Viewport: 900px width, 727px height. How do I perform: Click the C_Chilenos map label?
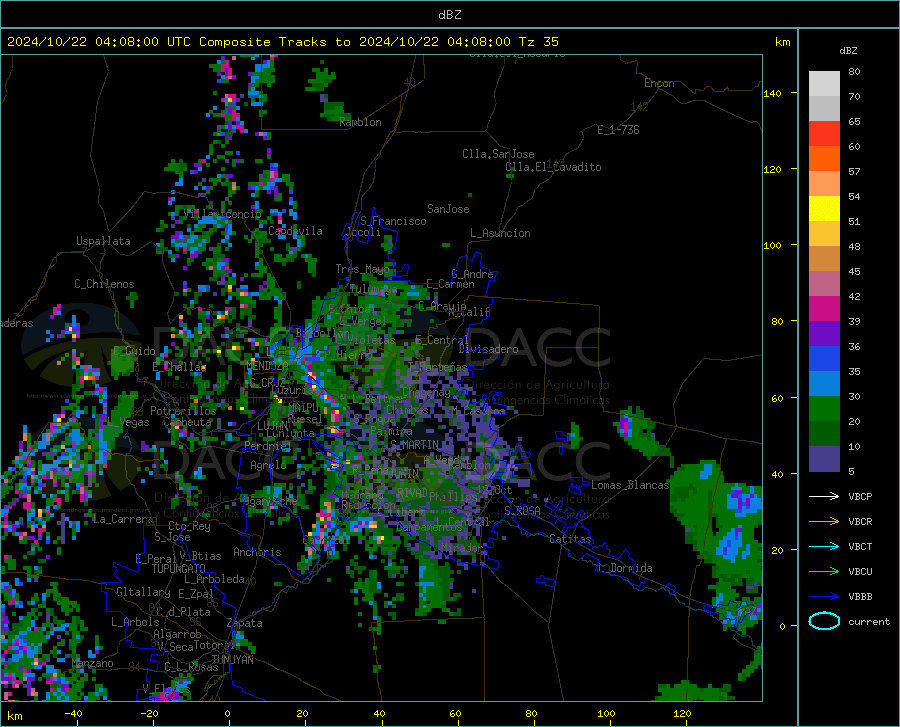pyautogui.click(x=104, y=284)
